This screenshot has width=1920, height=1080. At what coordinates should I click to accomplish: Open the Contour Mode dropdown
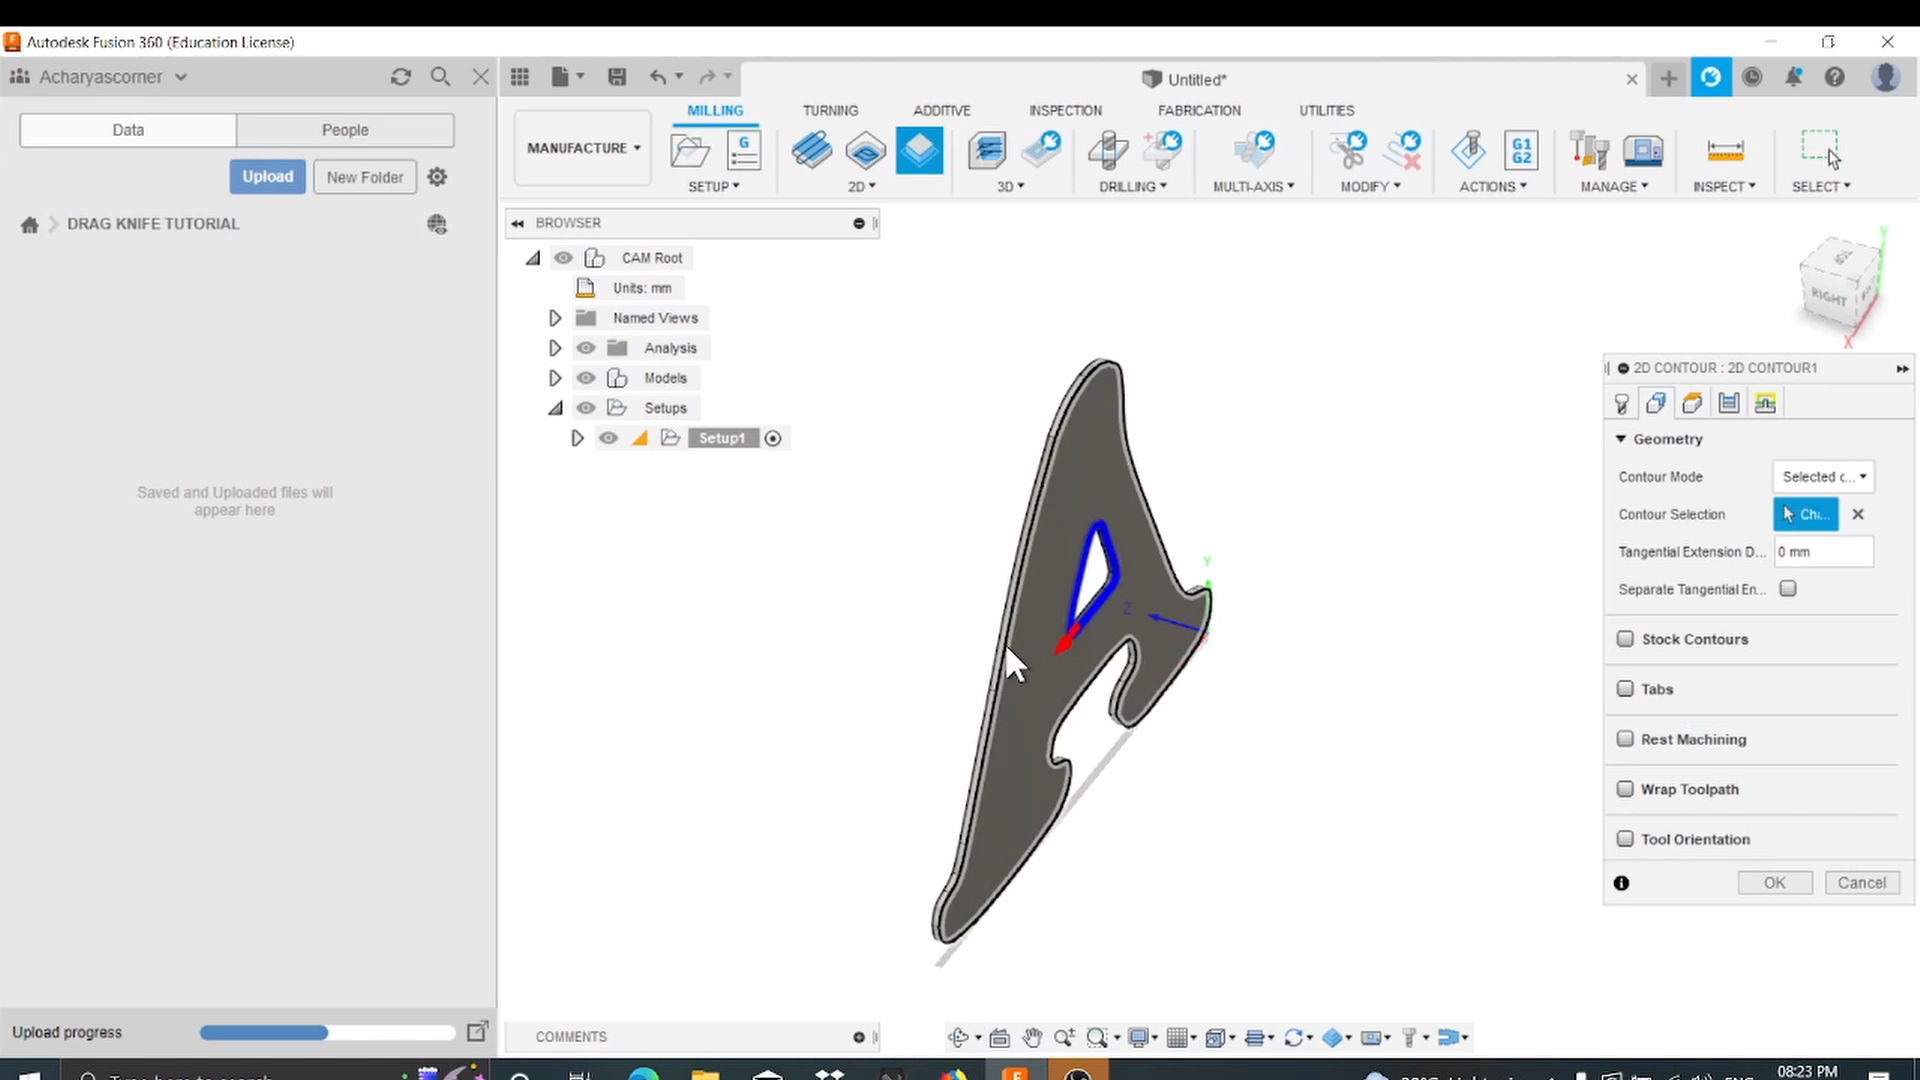point(1822,477)
